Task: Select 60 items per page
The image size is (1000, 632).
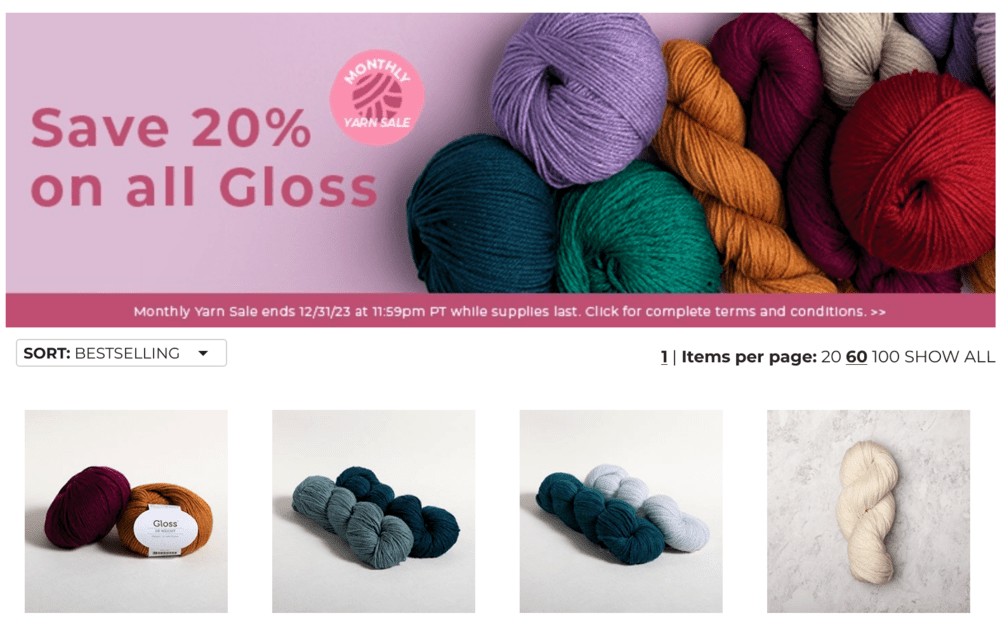Action: click(857, 356)
